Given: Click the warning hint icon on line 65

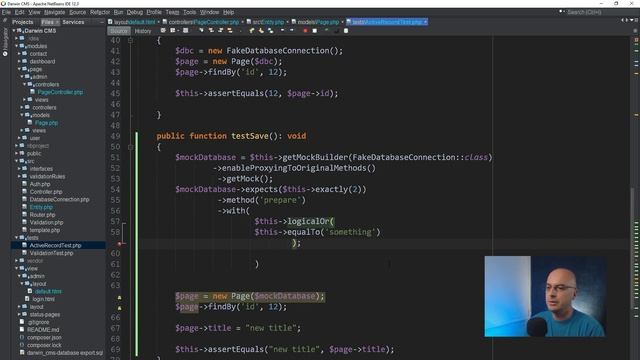Looking at the screenshot, I should pyautogui.click(x=119, y=308).
